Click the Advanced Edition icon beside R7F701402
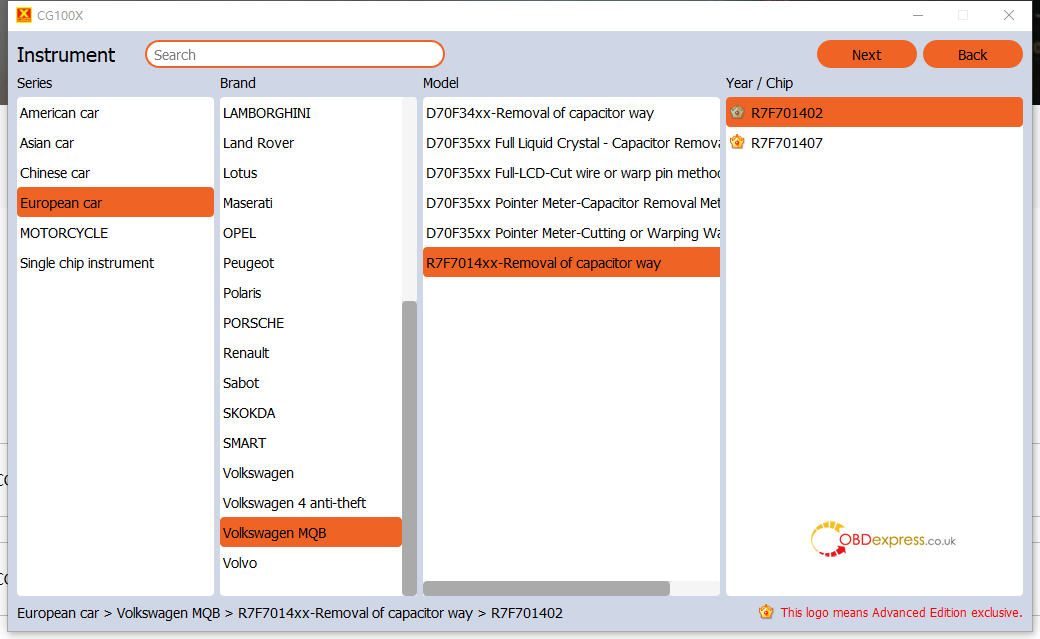 pyautogui.click(x=737, y=112)
